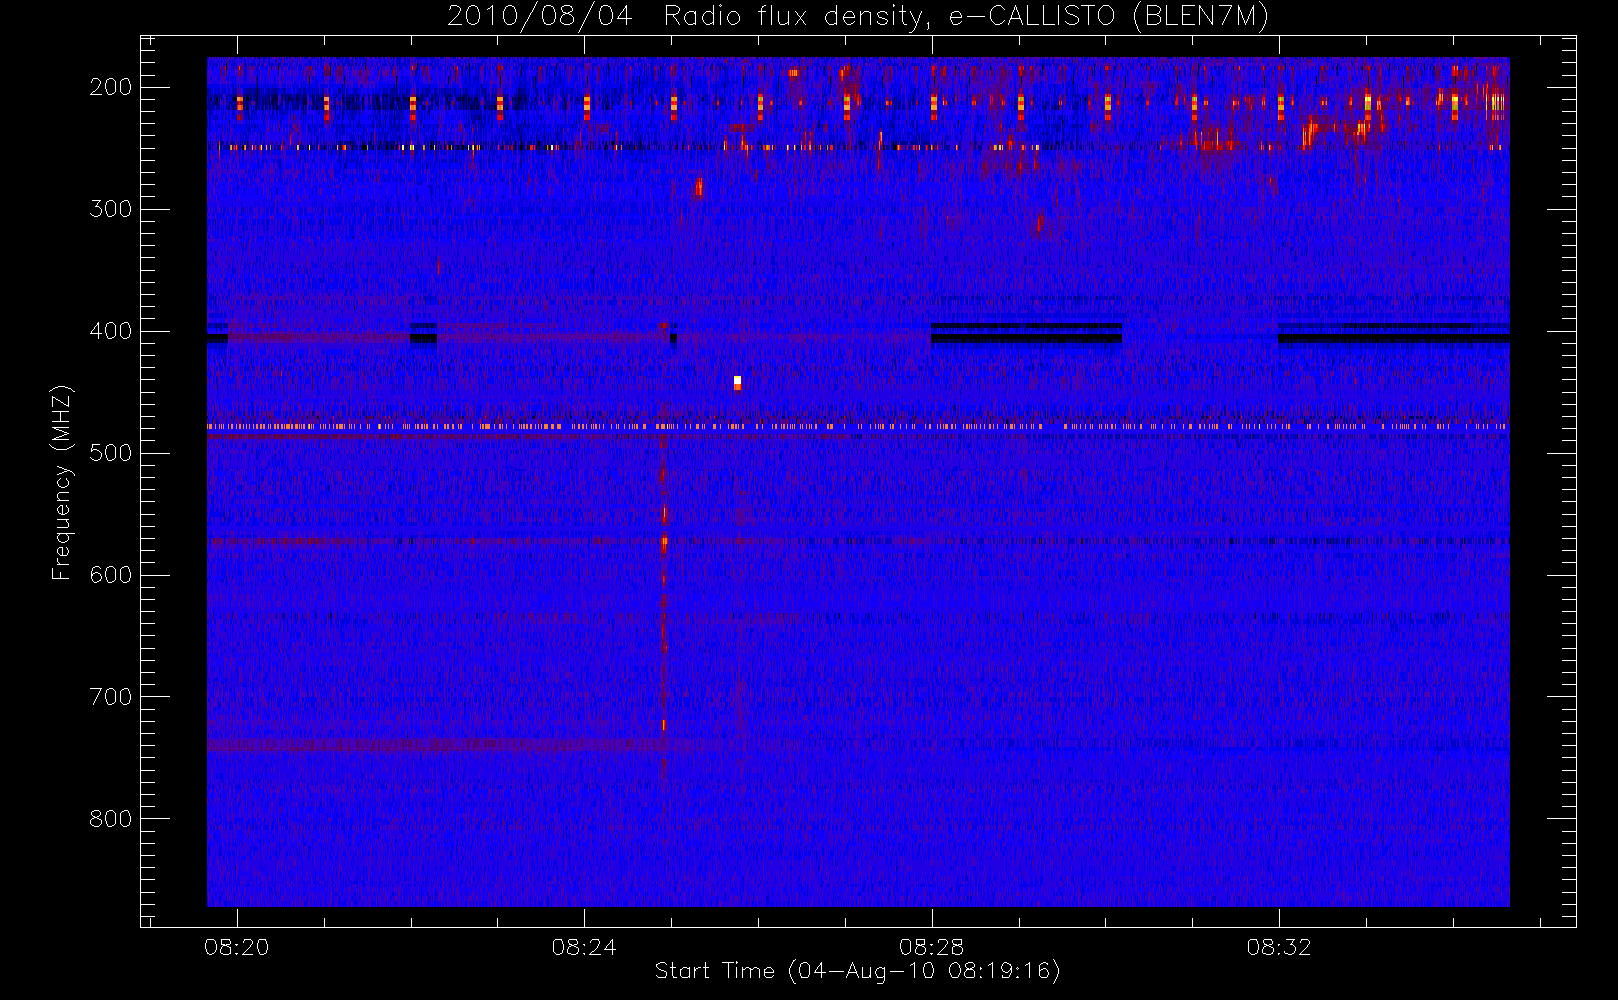Click the 'Start Time (04-Aug-10 08:19:16)' label
Screen dimensions: 1618x1000
857,971
